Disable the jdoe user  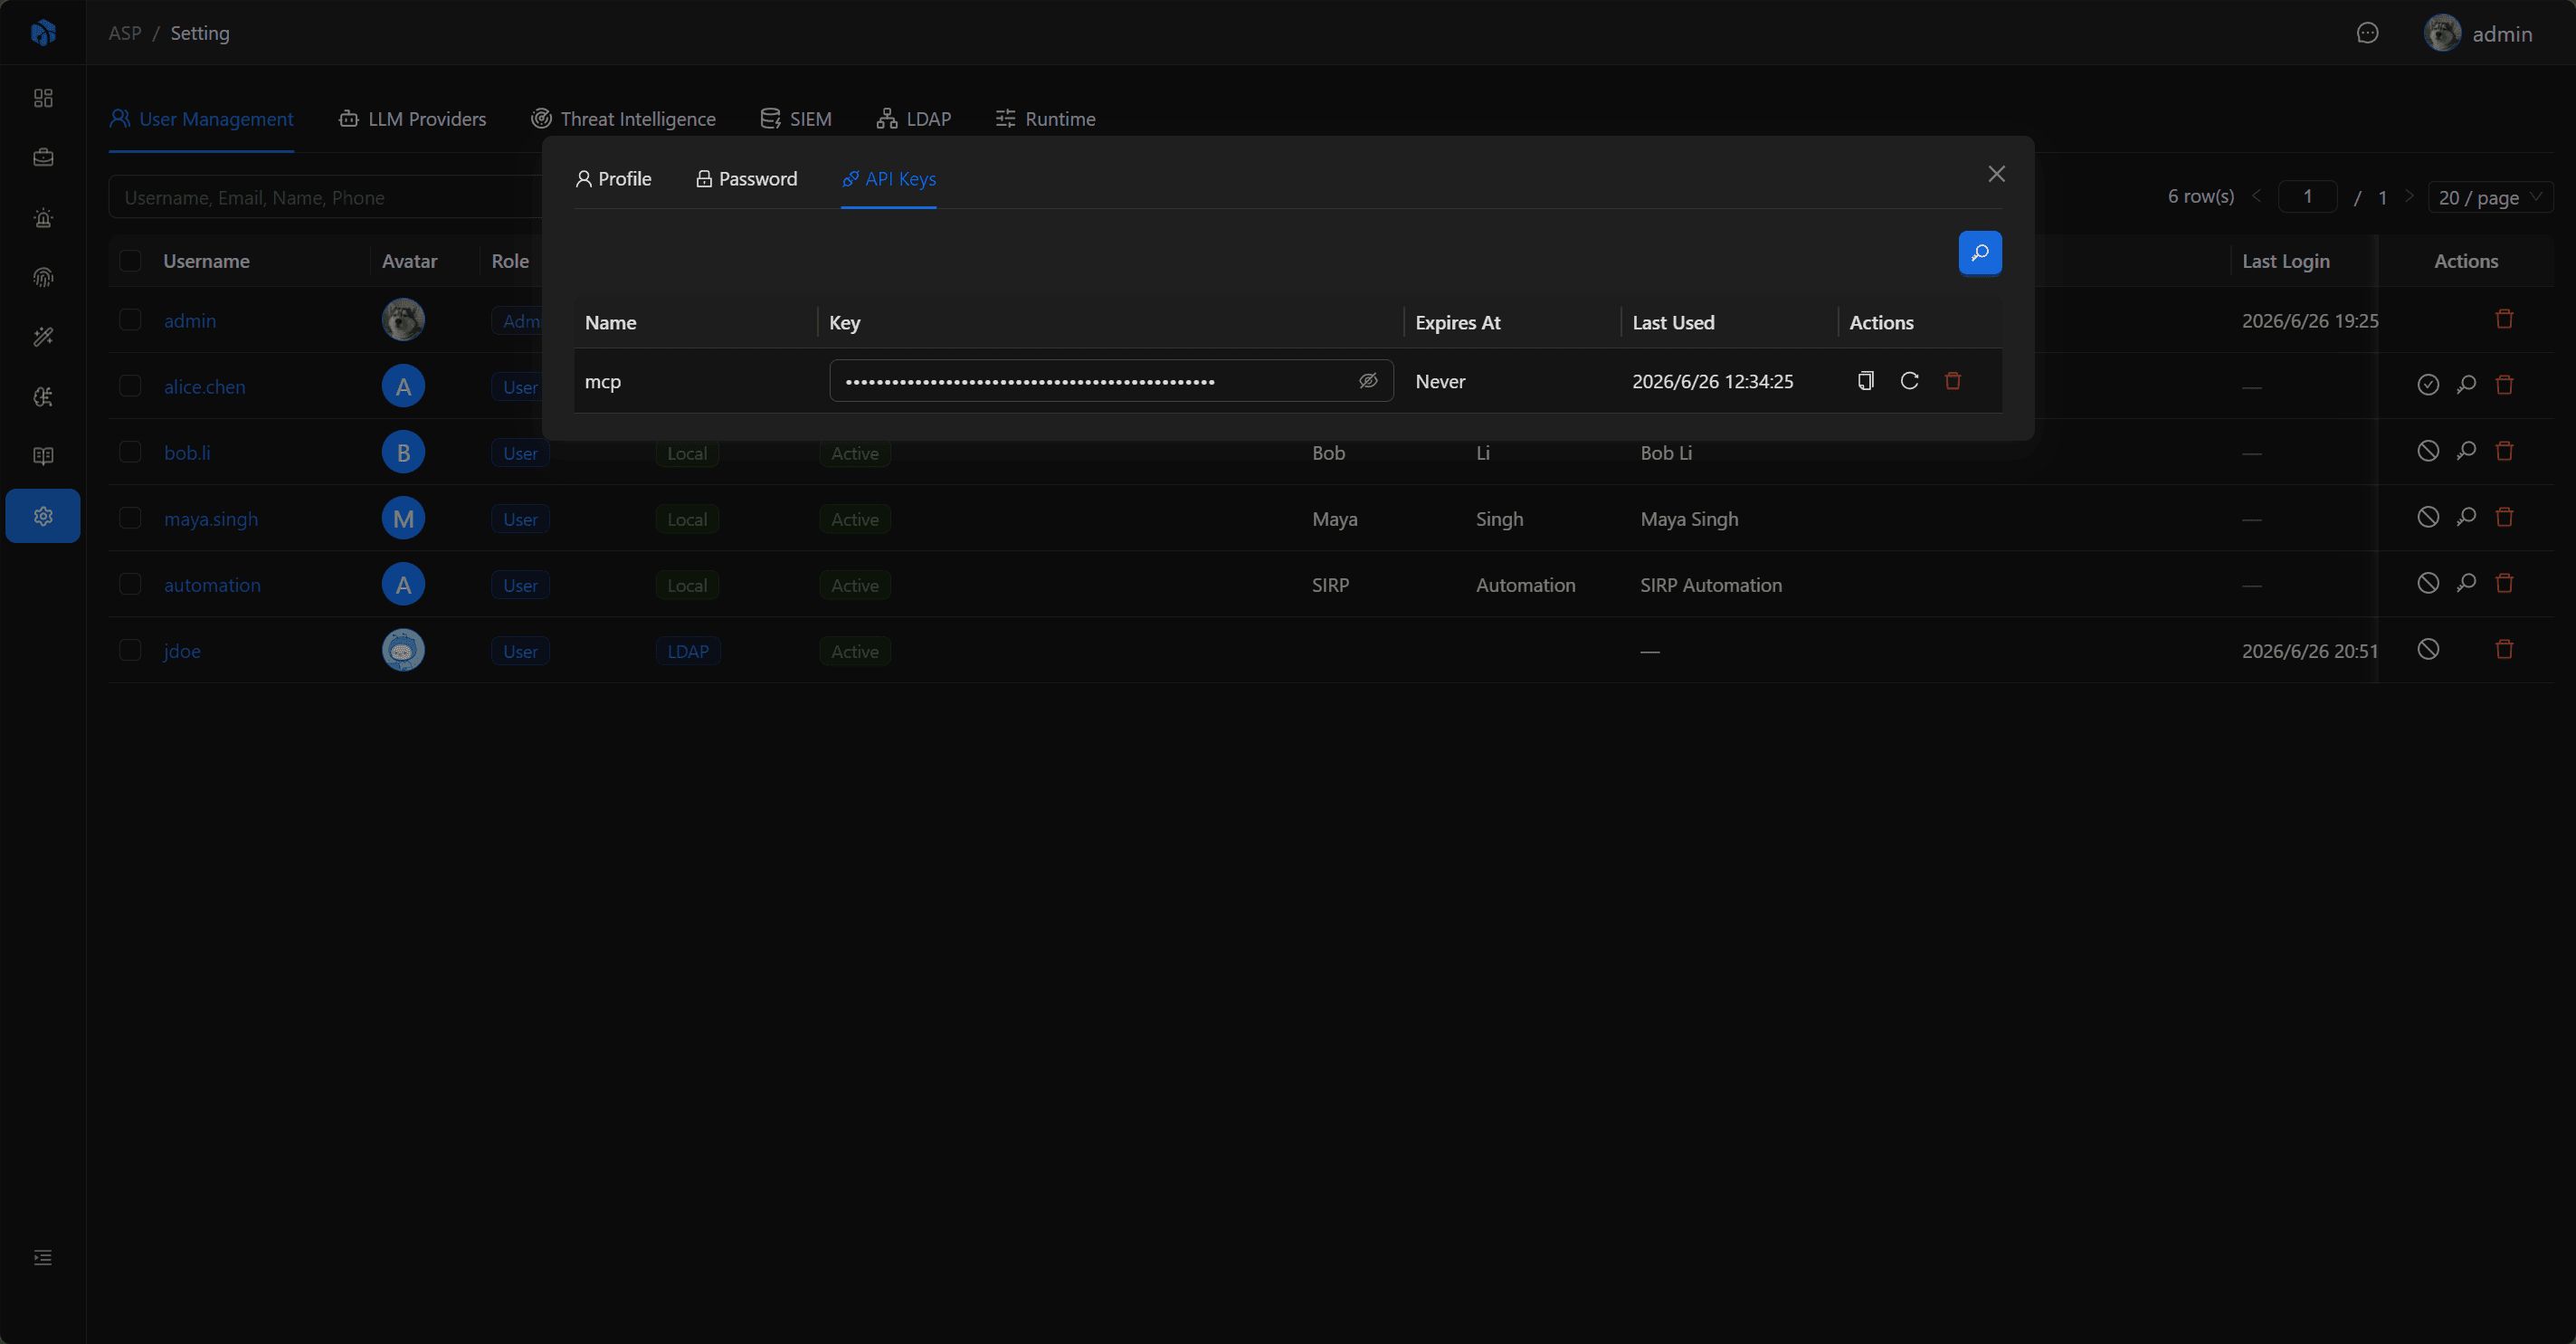[2428, 649]
